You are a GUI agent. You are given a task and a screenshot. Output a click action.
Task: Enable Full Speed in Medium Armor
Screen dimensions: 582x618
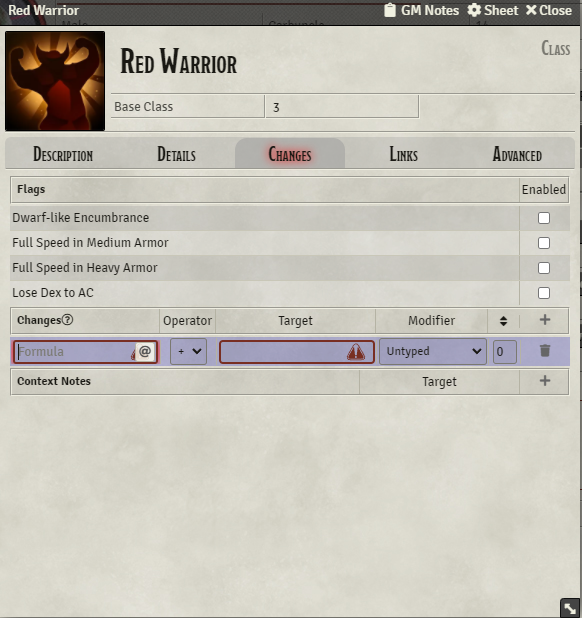click(x=544, y=243)
